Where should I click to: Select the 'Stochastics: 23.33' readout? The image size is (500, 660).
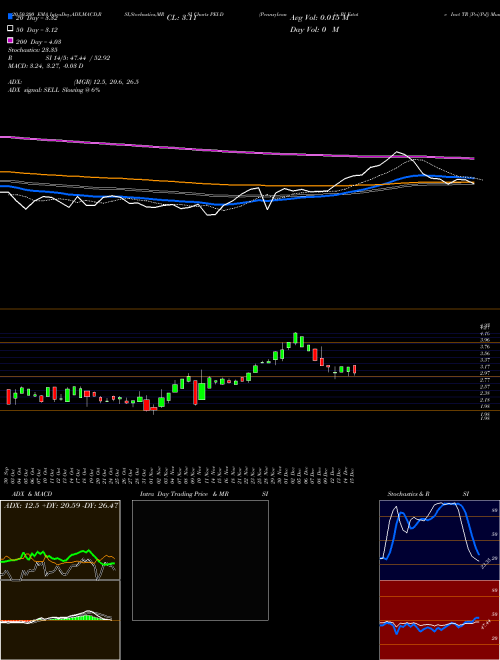coord(33,50)
